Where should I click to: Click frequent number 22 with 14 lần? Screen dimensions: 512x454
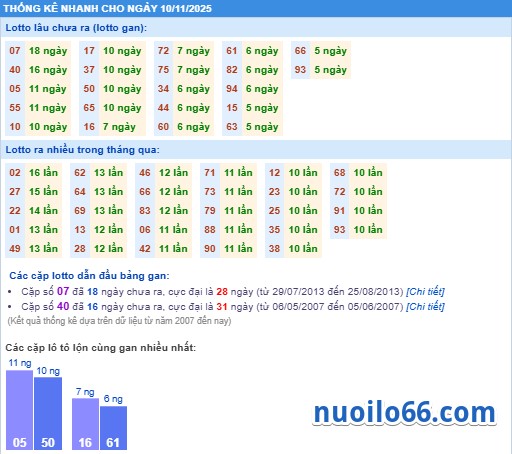(x=15, y=211)
